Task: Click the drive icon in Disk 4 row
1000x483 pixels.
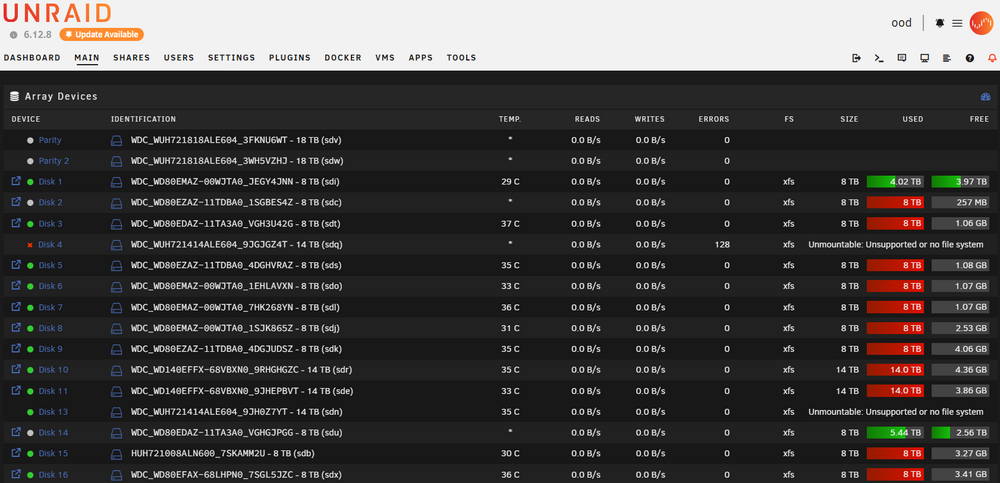Action: (x=116, y=244)
